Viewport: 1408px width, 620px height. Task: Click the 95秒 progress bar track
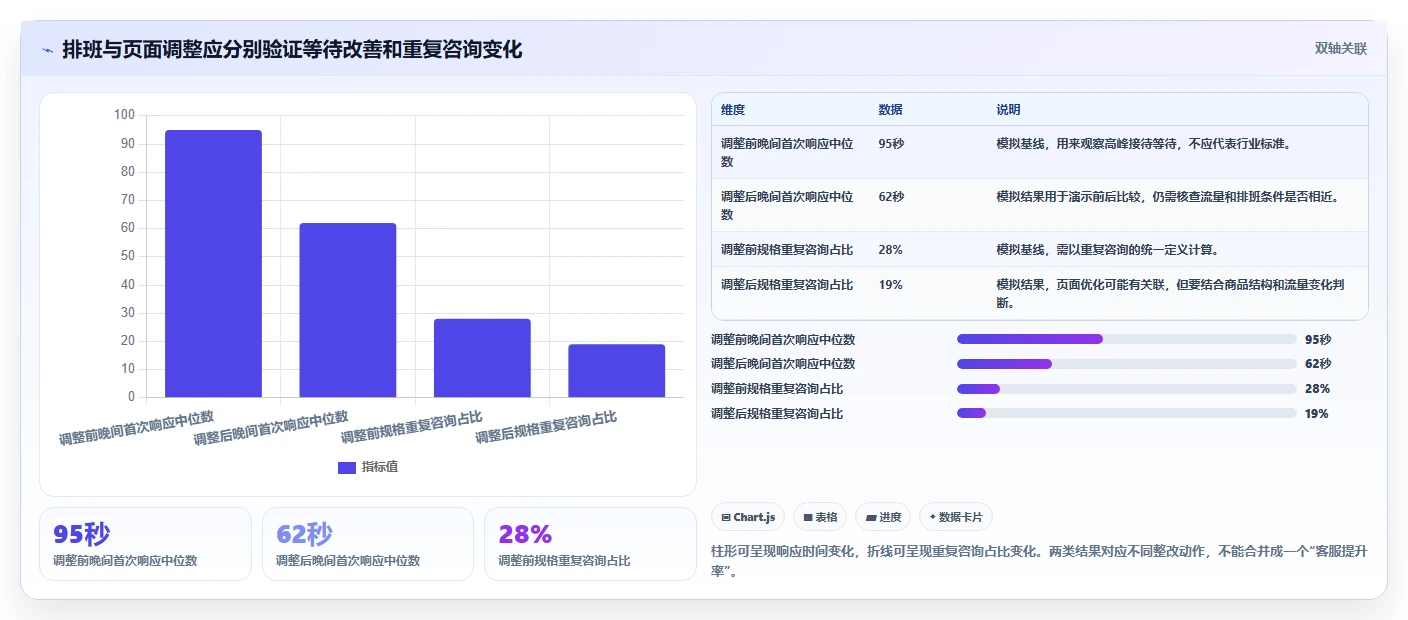pyautogui.click(x=1126, y=339)
